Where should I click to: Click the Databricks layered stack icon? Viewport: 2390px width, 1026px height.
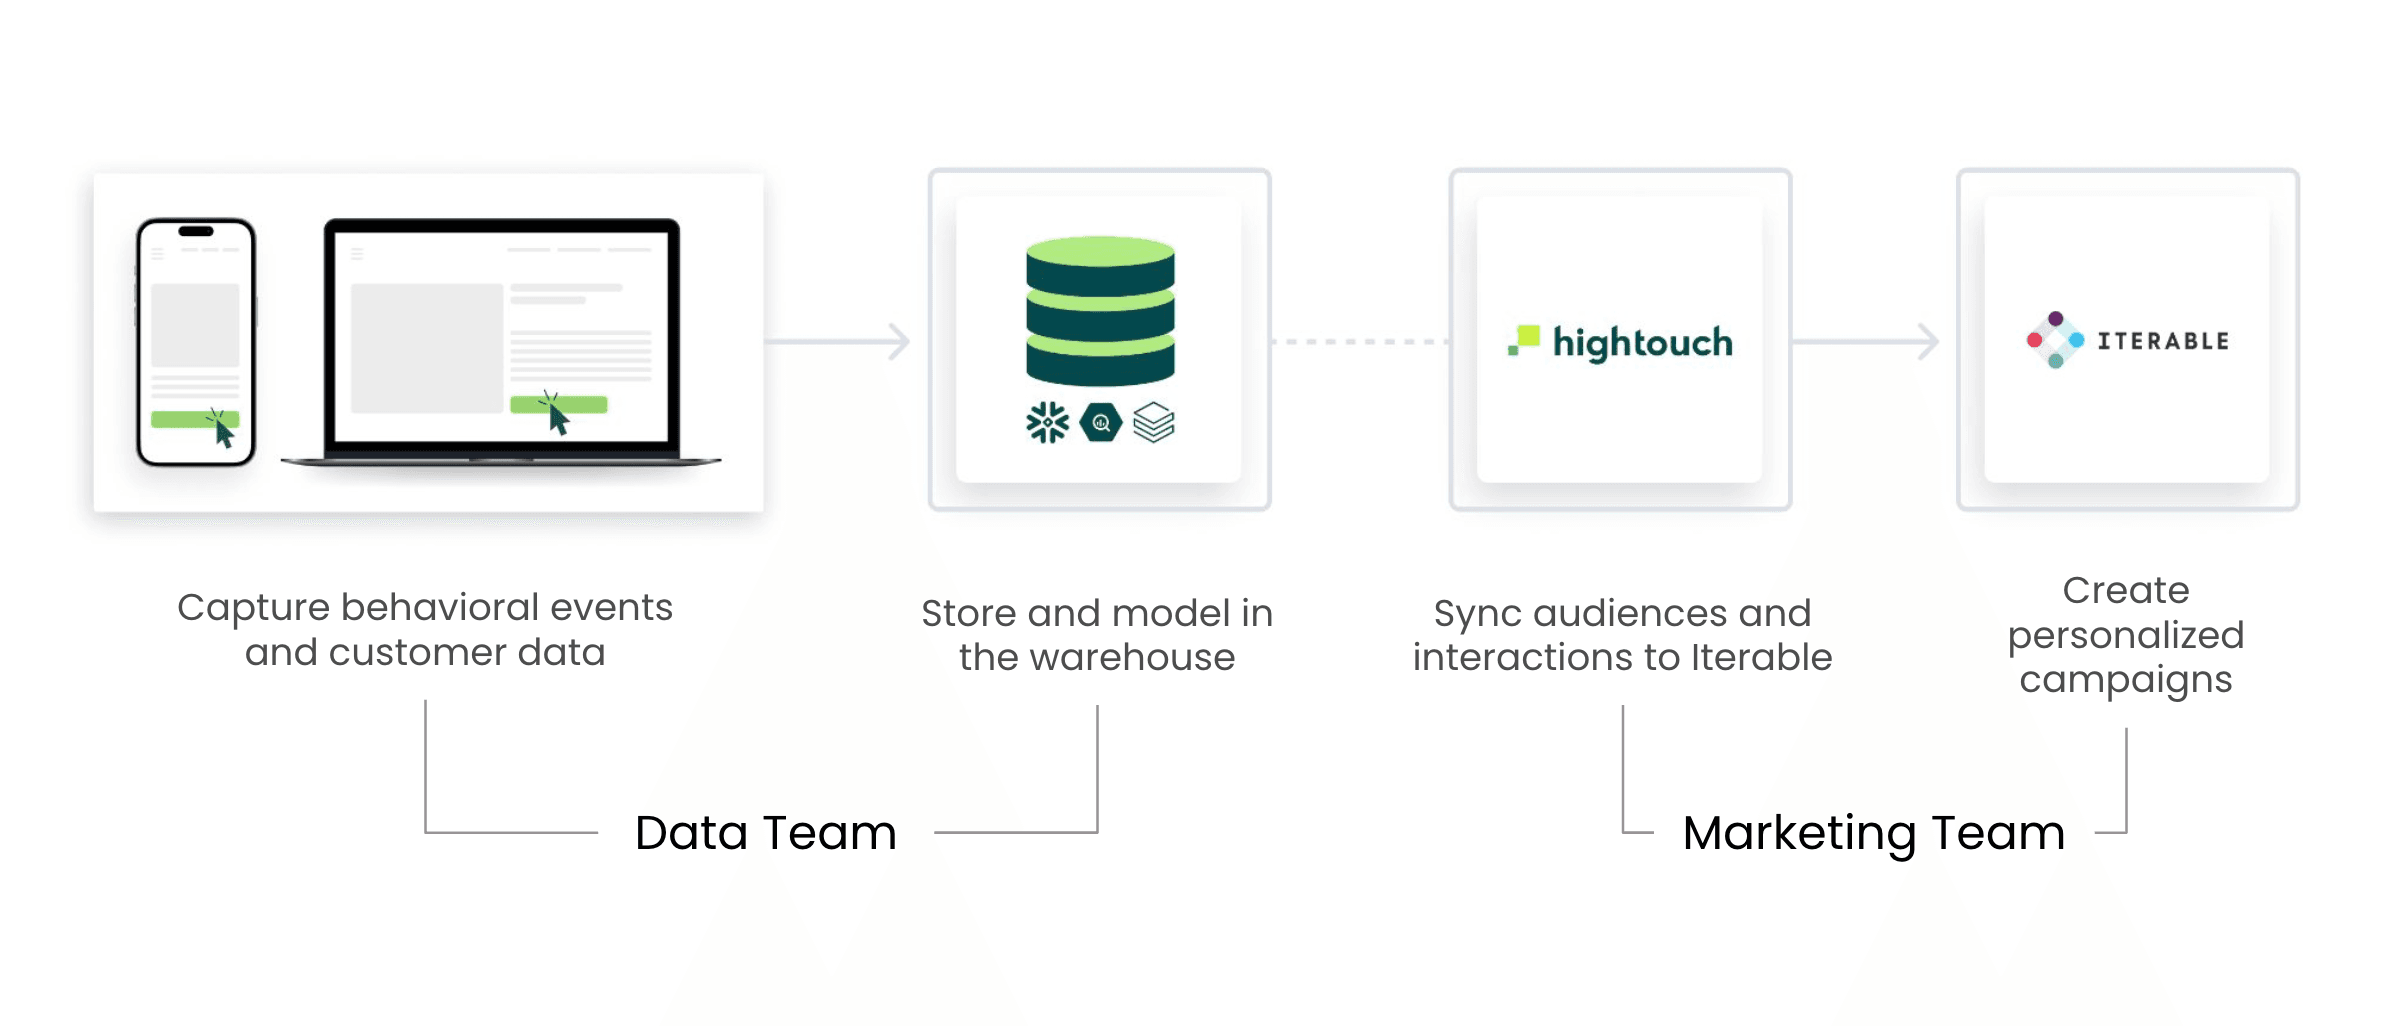pyautogui.click(x=1154, y=423)
